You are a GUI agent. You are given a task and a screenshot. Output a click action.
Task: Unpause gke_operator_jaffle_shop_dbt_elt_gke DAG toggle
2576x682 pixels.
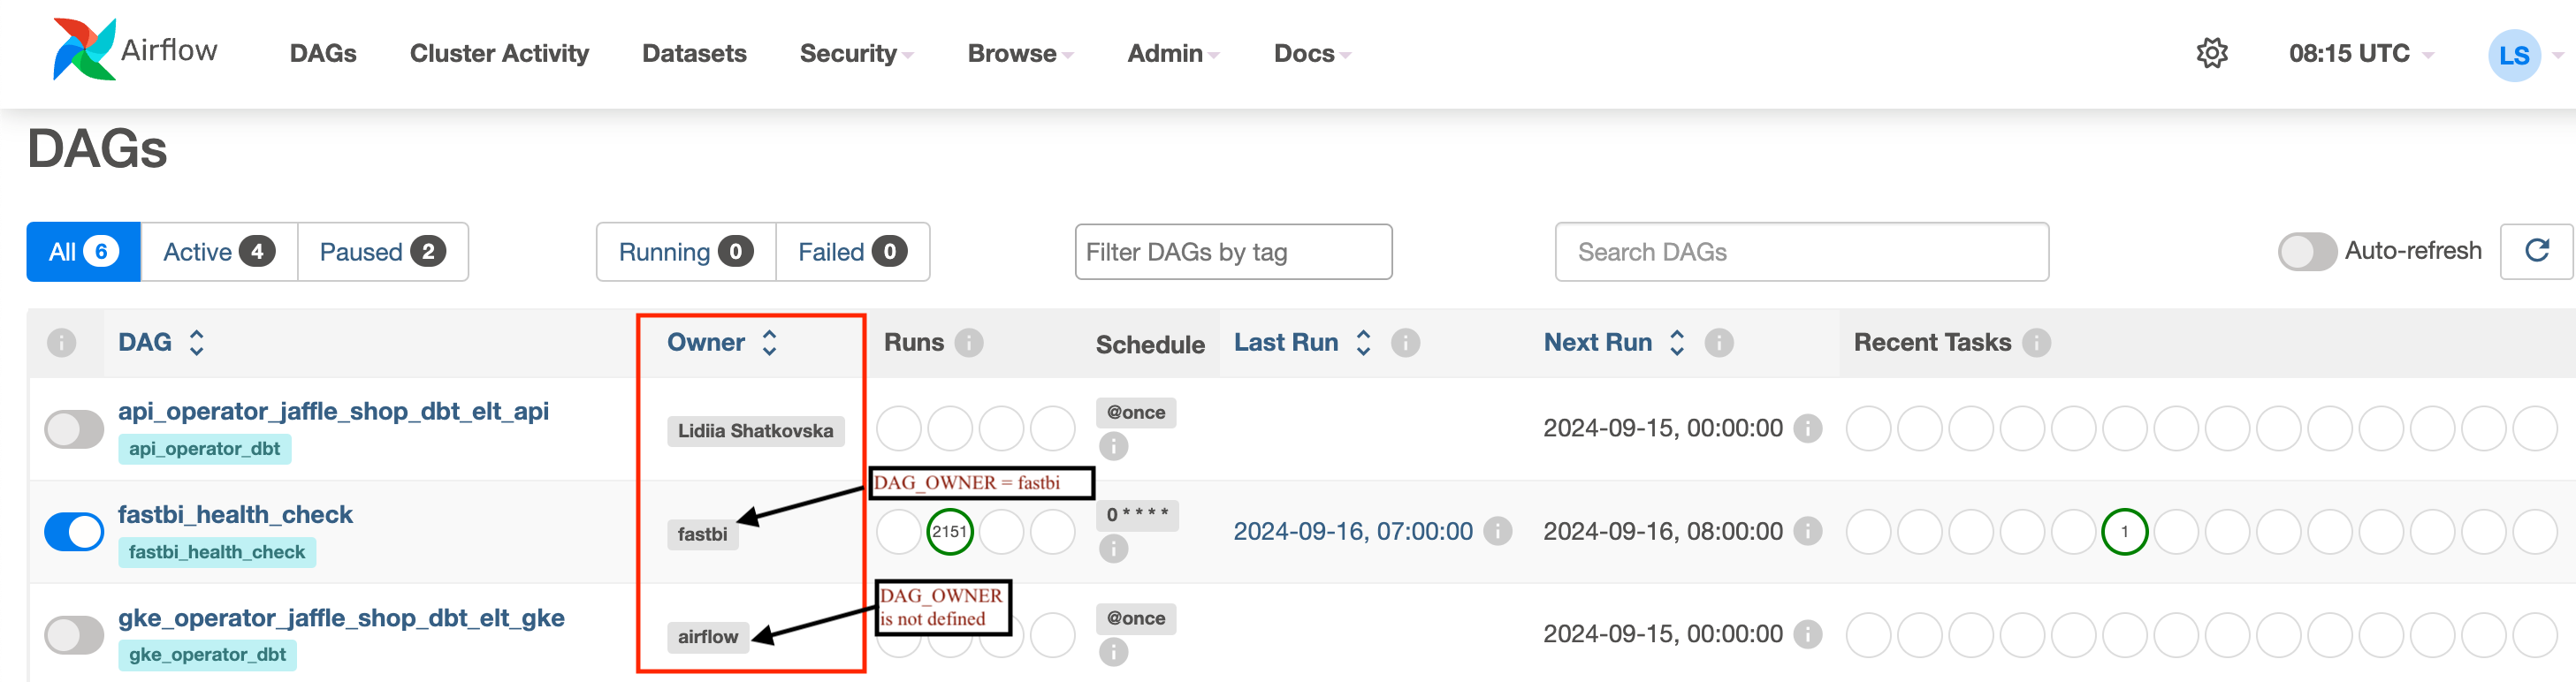(x=74, y=635)
